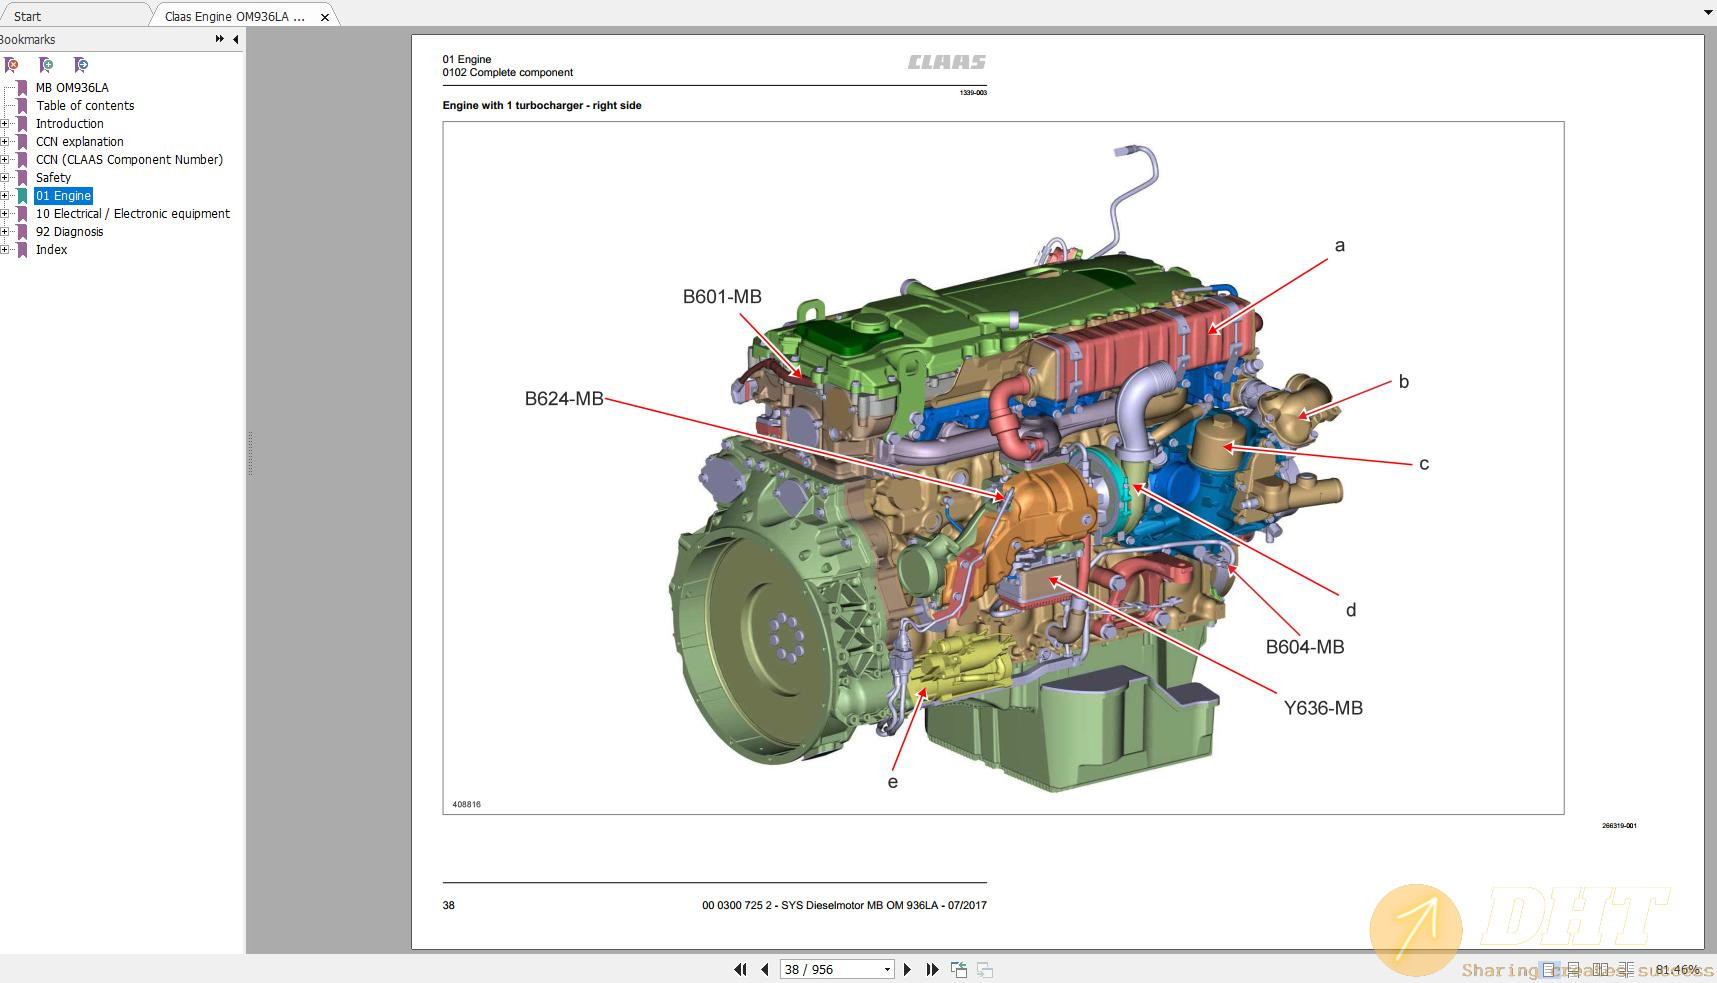Expand the 10 Electrical / Electronic node
This screenshot has height=983, width=1717.
pos(4,214)
